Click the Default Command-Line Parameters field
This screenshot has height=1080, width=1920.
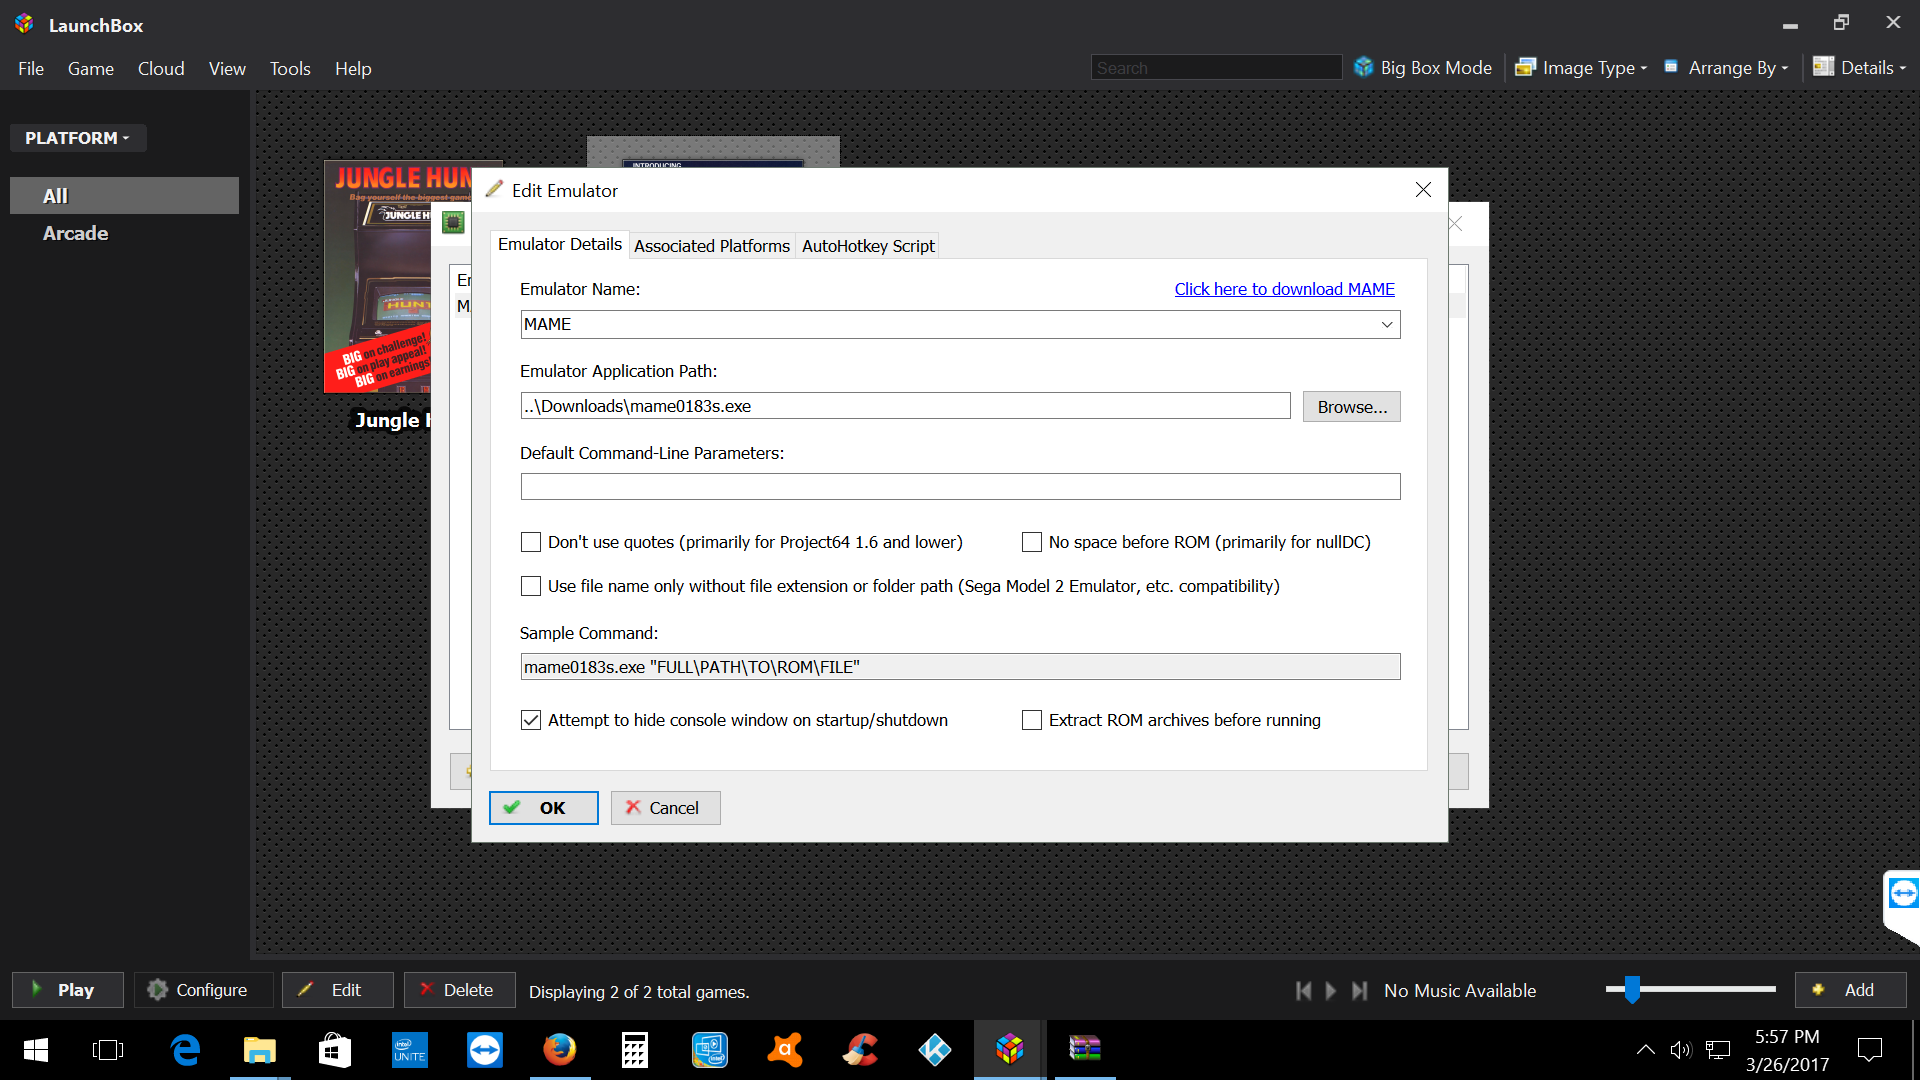tap(960, 487)
